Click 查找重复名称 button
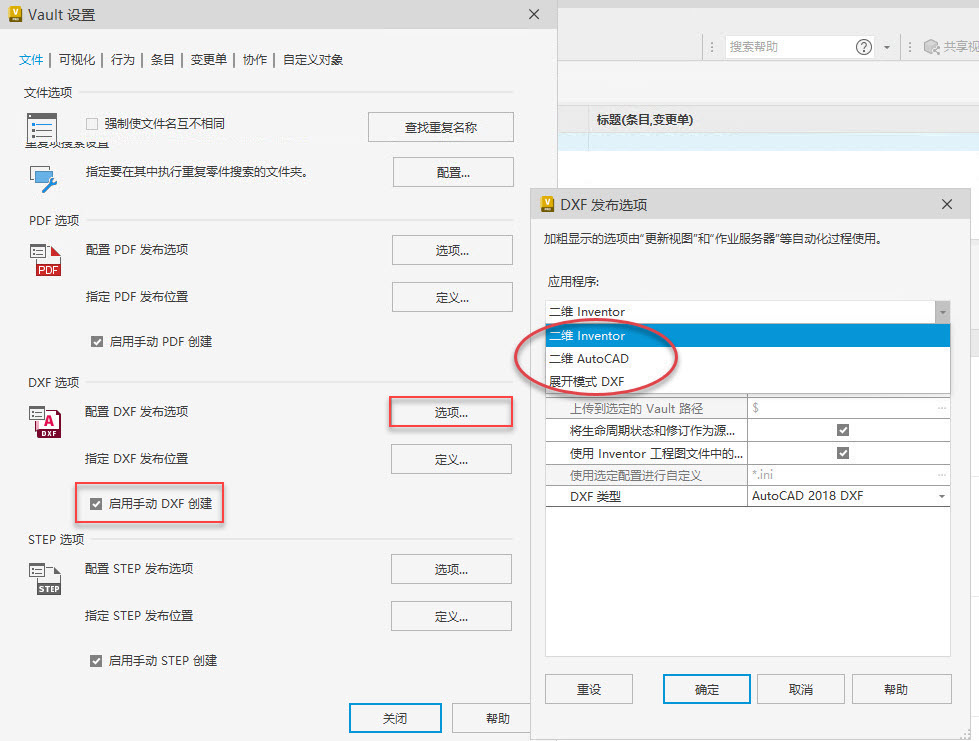This screenshot has width=979, height=741. (441, 127)
